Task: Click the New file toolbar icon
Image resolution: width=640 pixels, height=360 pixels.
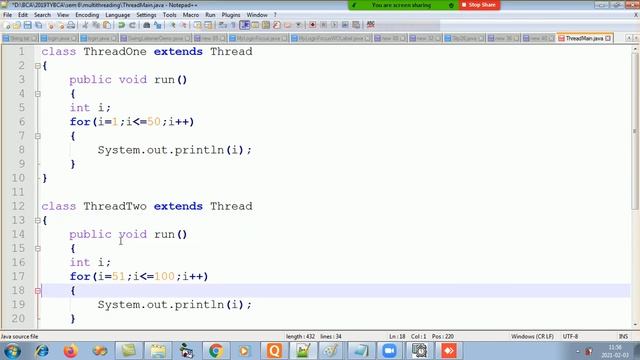Action: [x=7, y=25]
